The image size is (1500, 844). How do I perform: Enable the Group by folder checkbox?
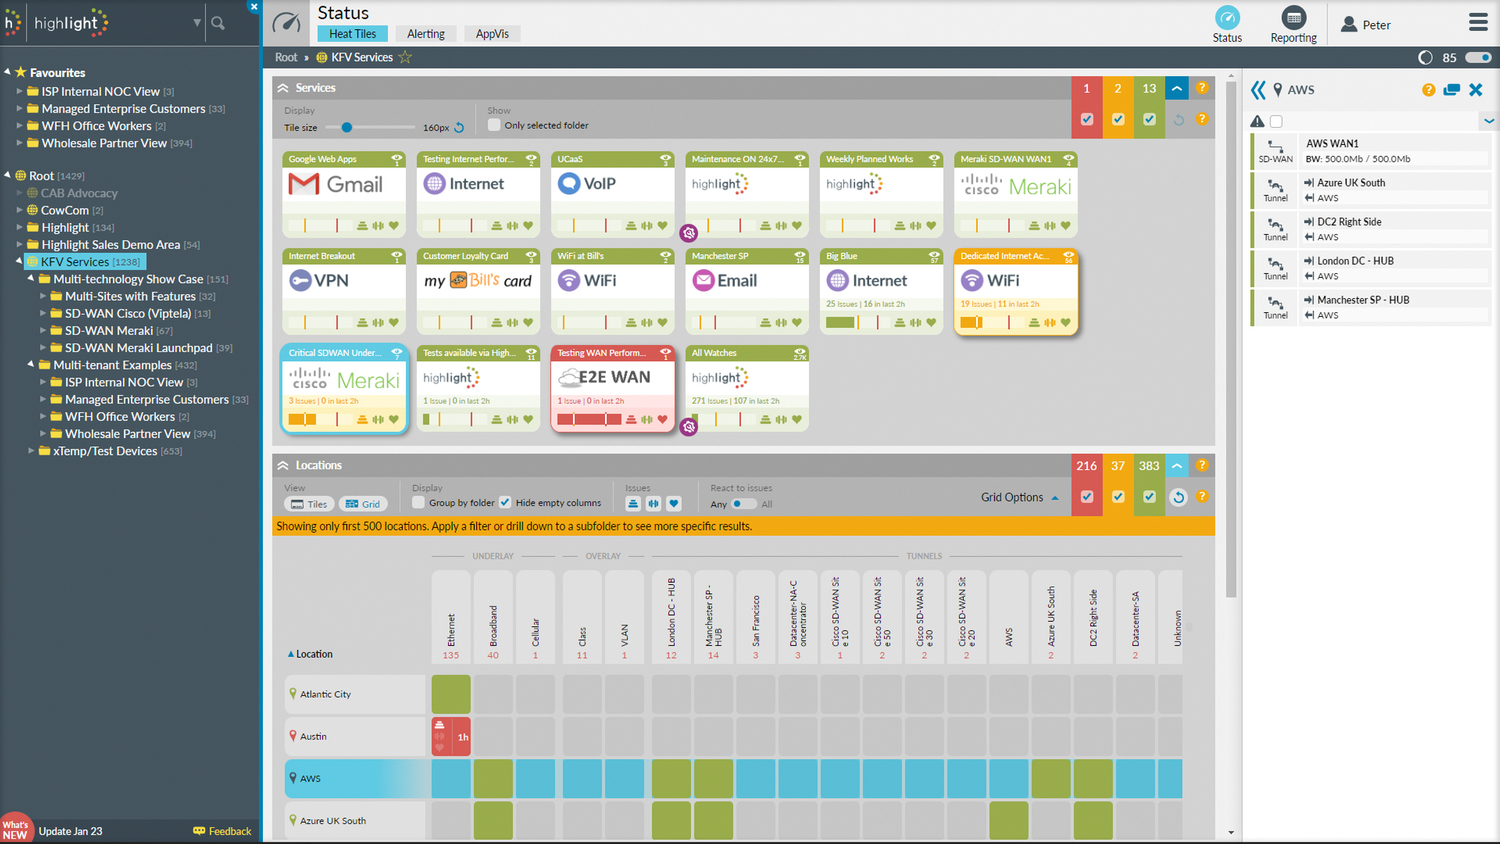click(419, 504)
